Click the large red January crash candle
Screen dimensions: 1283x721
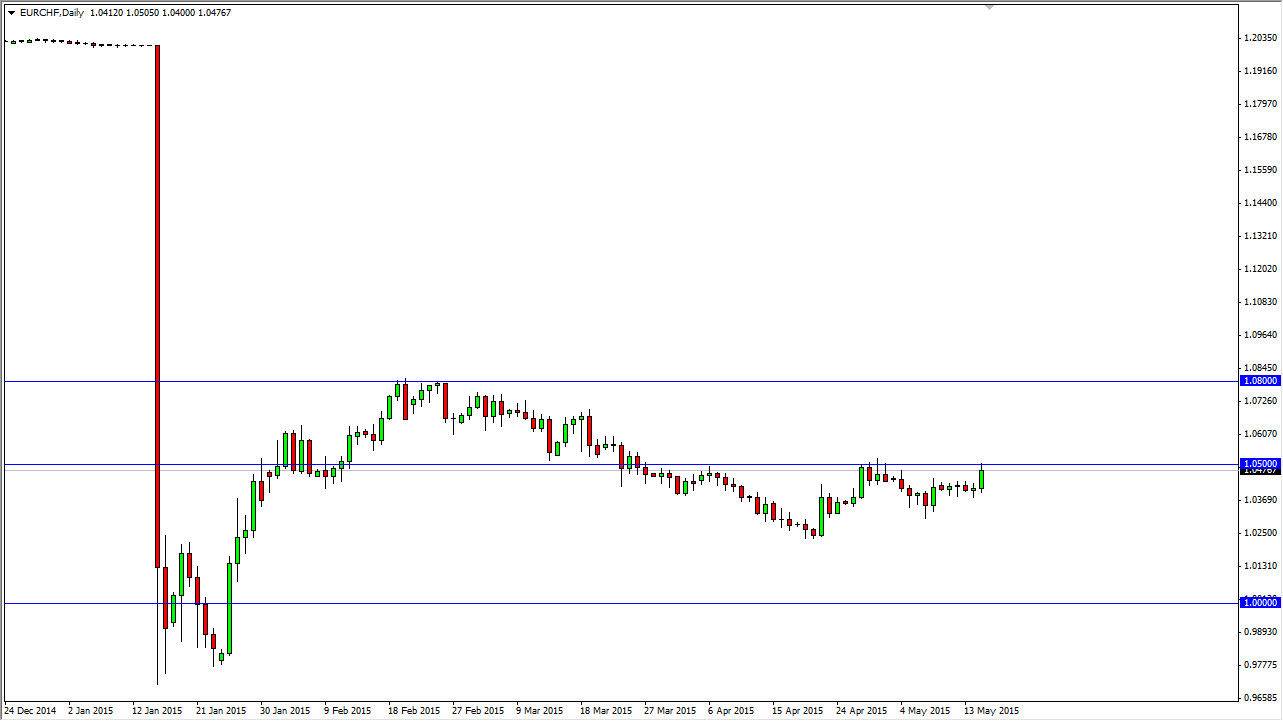[157, 300]
